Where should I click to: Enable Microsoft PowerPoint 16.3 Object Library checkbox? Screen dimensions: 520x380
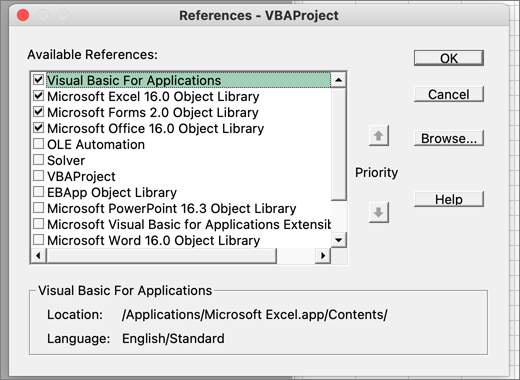[x=39, y=208]
